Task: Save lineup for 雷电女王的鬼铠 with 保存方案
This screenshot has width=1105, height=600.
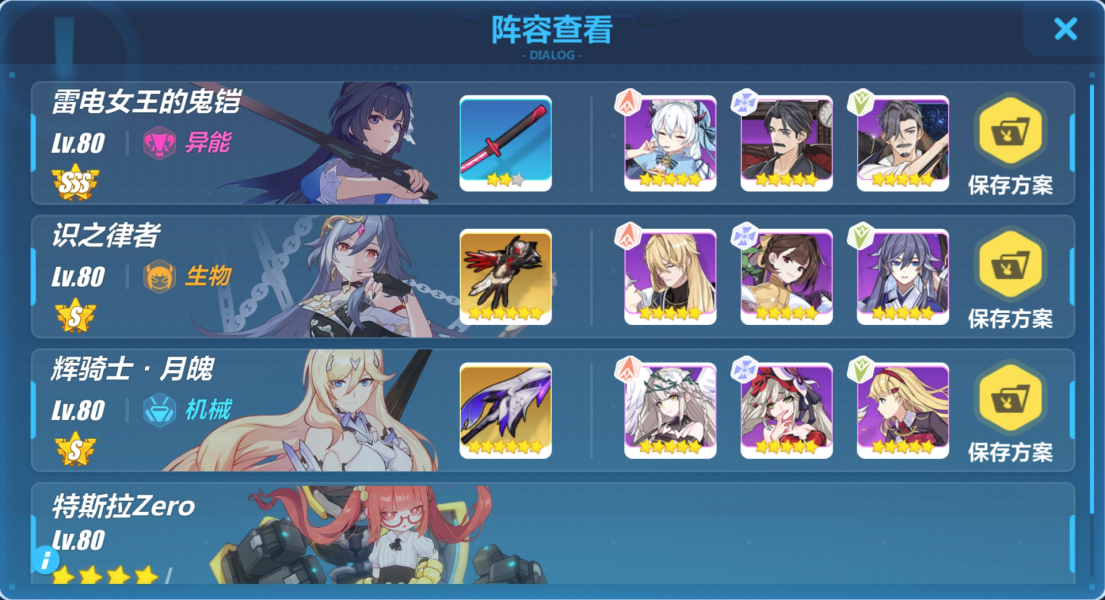Action: (x=1010, y=146)
